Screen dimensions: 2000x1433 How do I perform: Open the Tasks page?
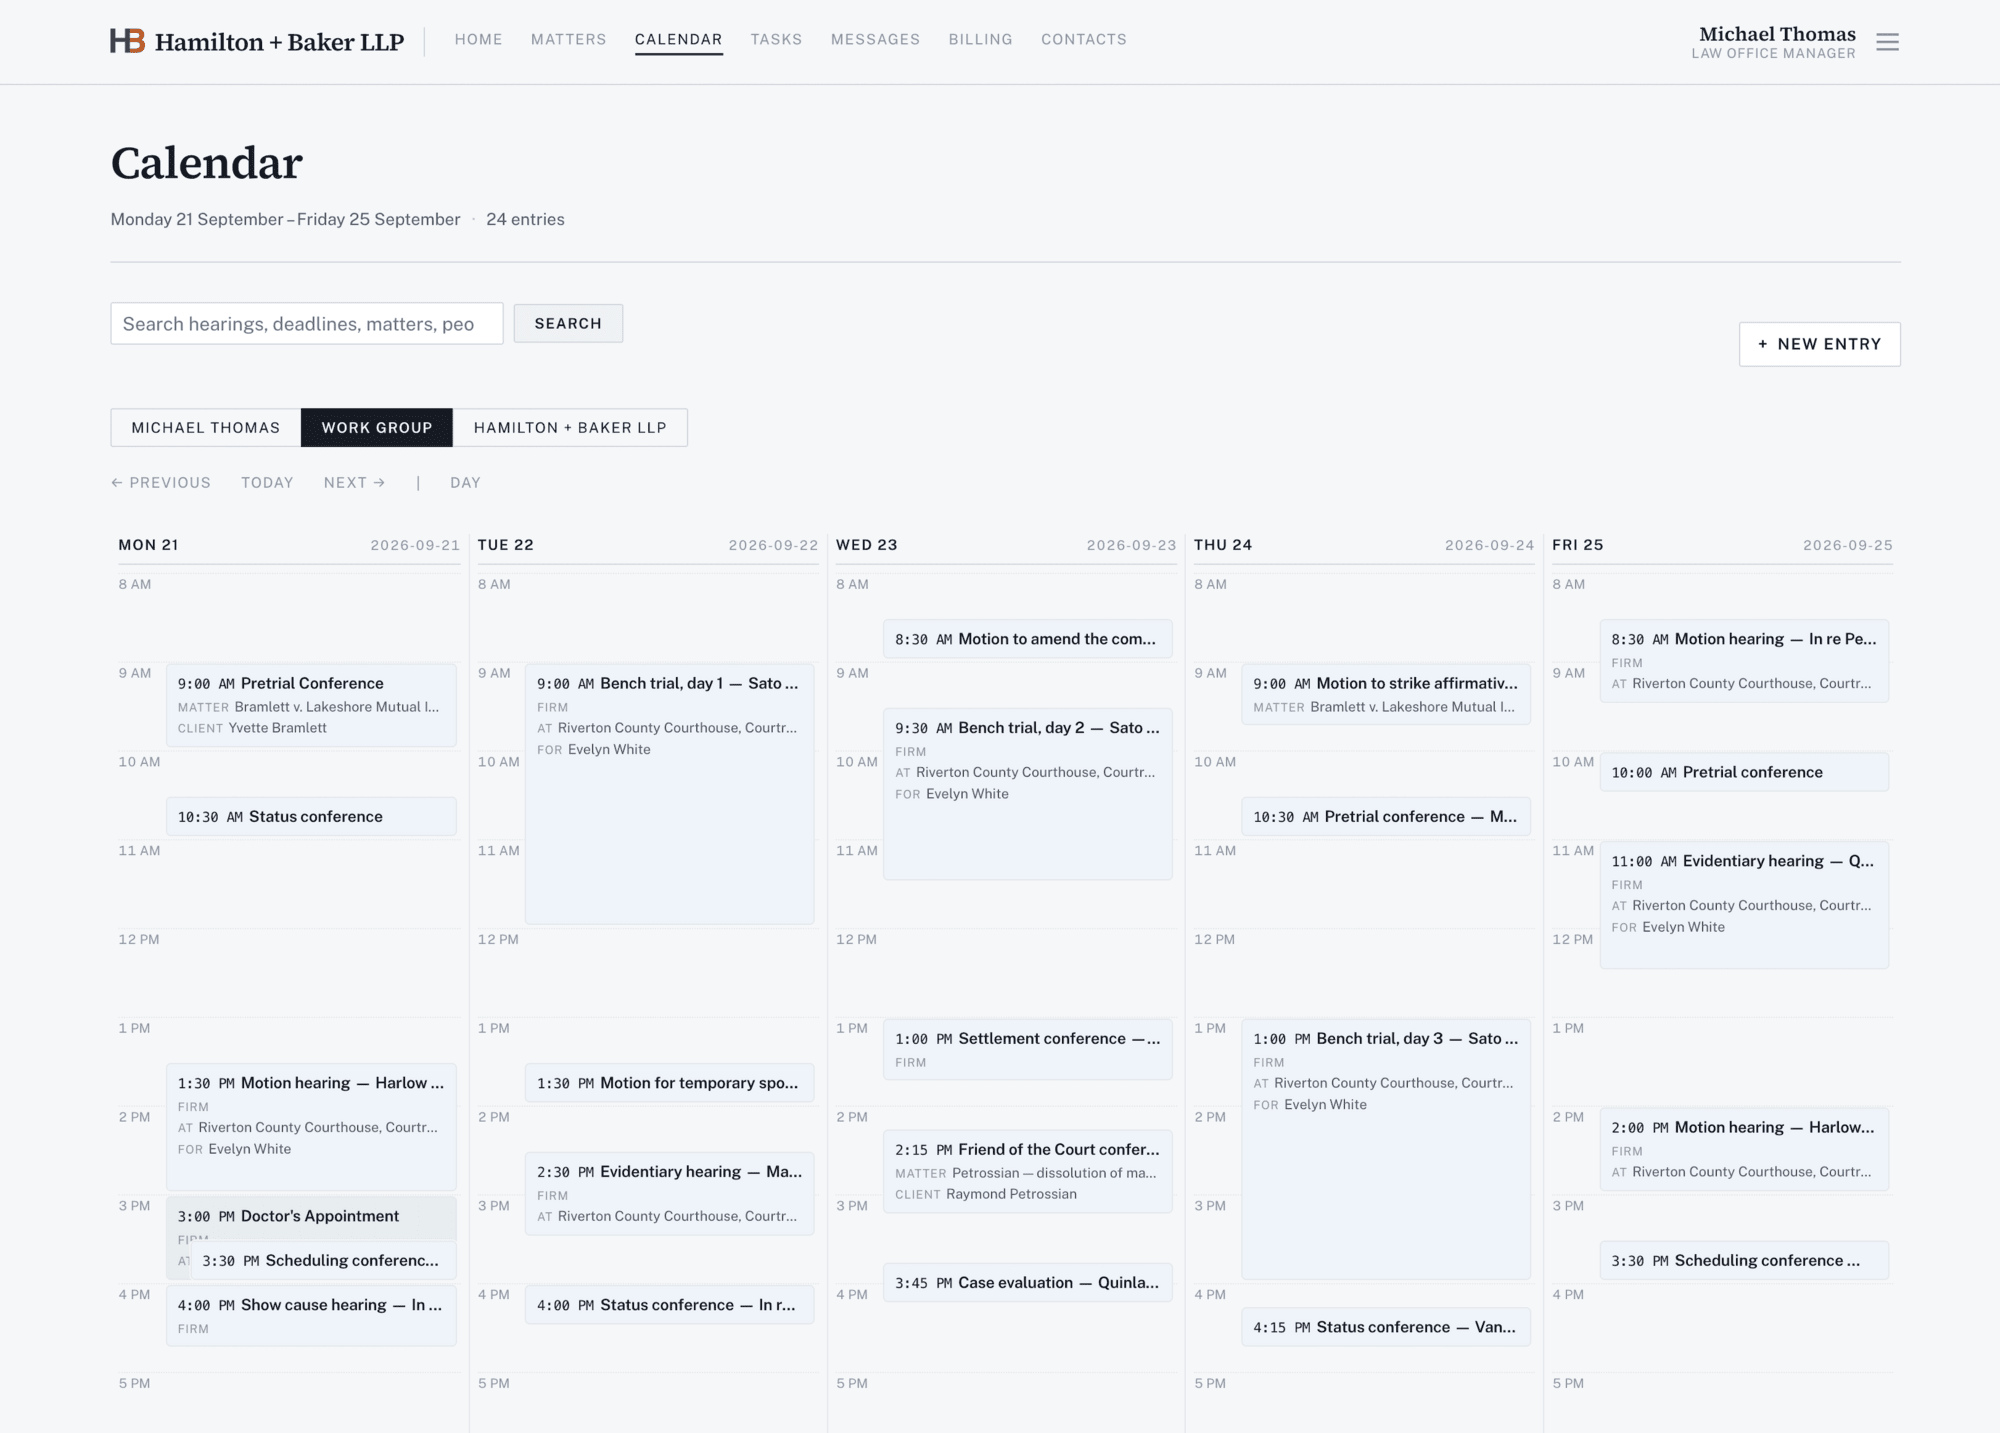click(776, 39)
